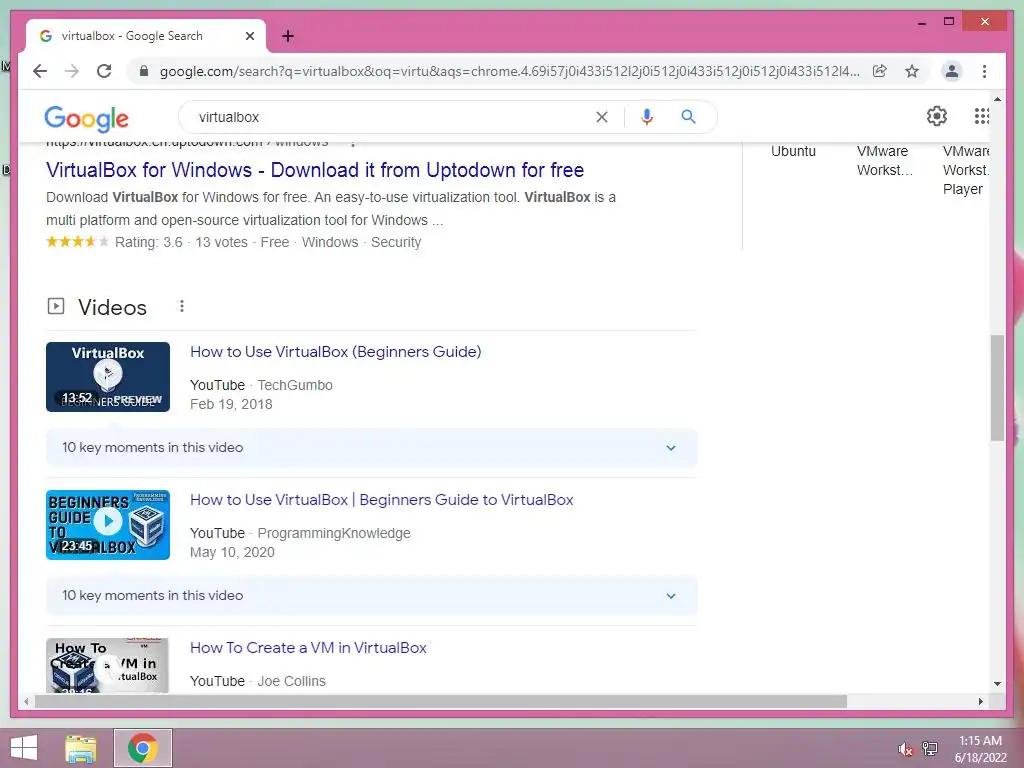Image resolution: width=1024 pixels, height=768 pixels.
Task: Open a new browser tab
Action: 288,36
